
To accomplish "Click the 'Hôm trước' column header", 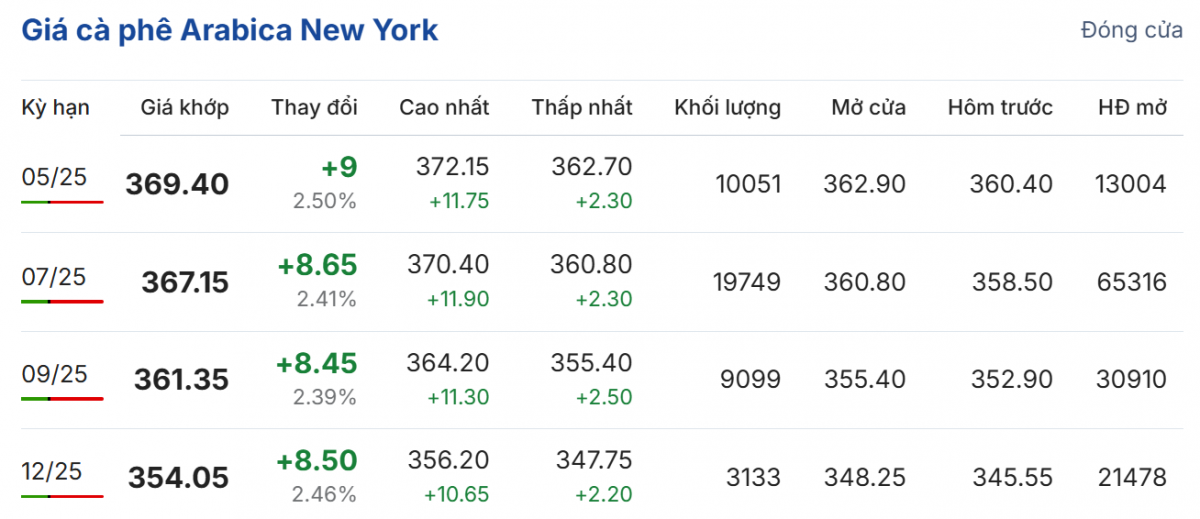I will [1000, 108].
